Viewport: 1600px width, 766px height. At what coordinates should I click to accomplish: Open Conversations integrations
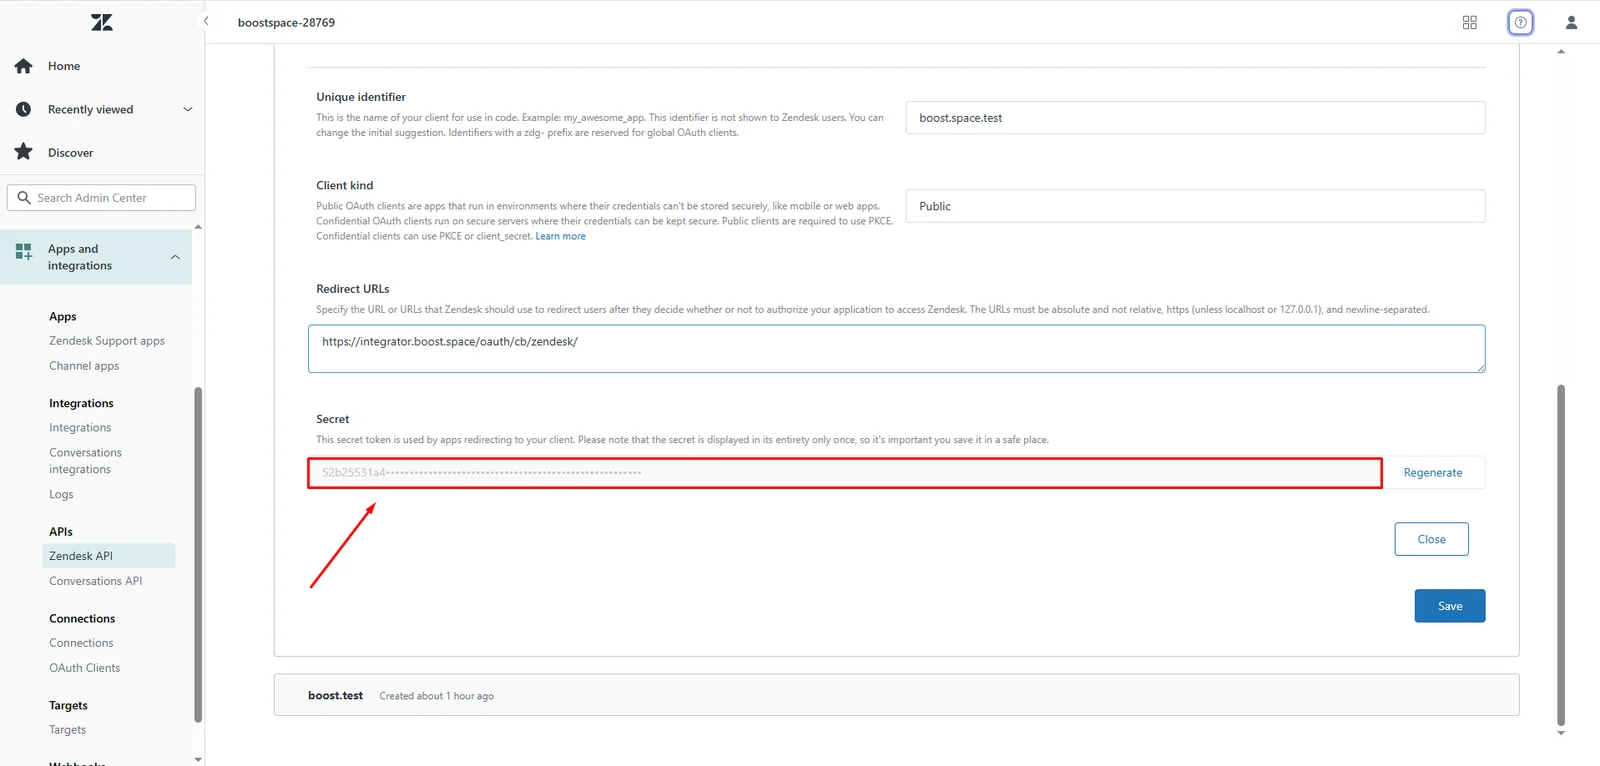[86, 461]
